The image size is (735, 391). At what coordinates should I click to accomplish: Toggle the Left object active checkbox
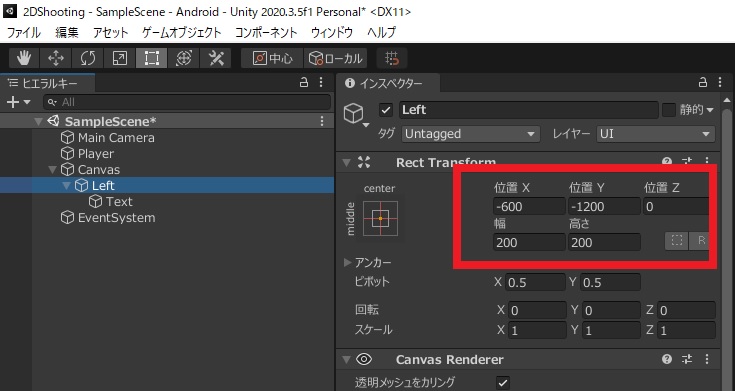(x=386, y=110)
